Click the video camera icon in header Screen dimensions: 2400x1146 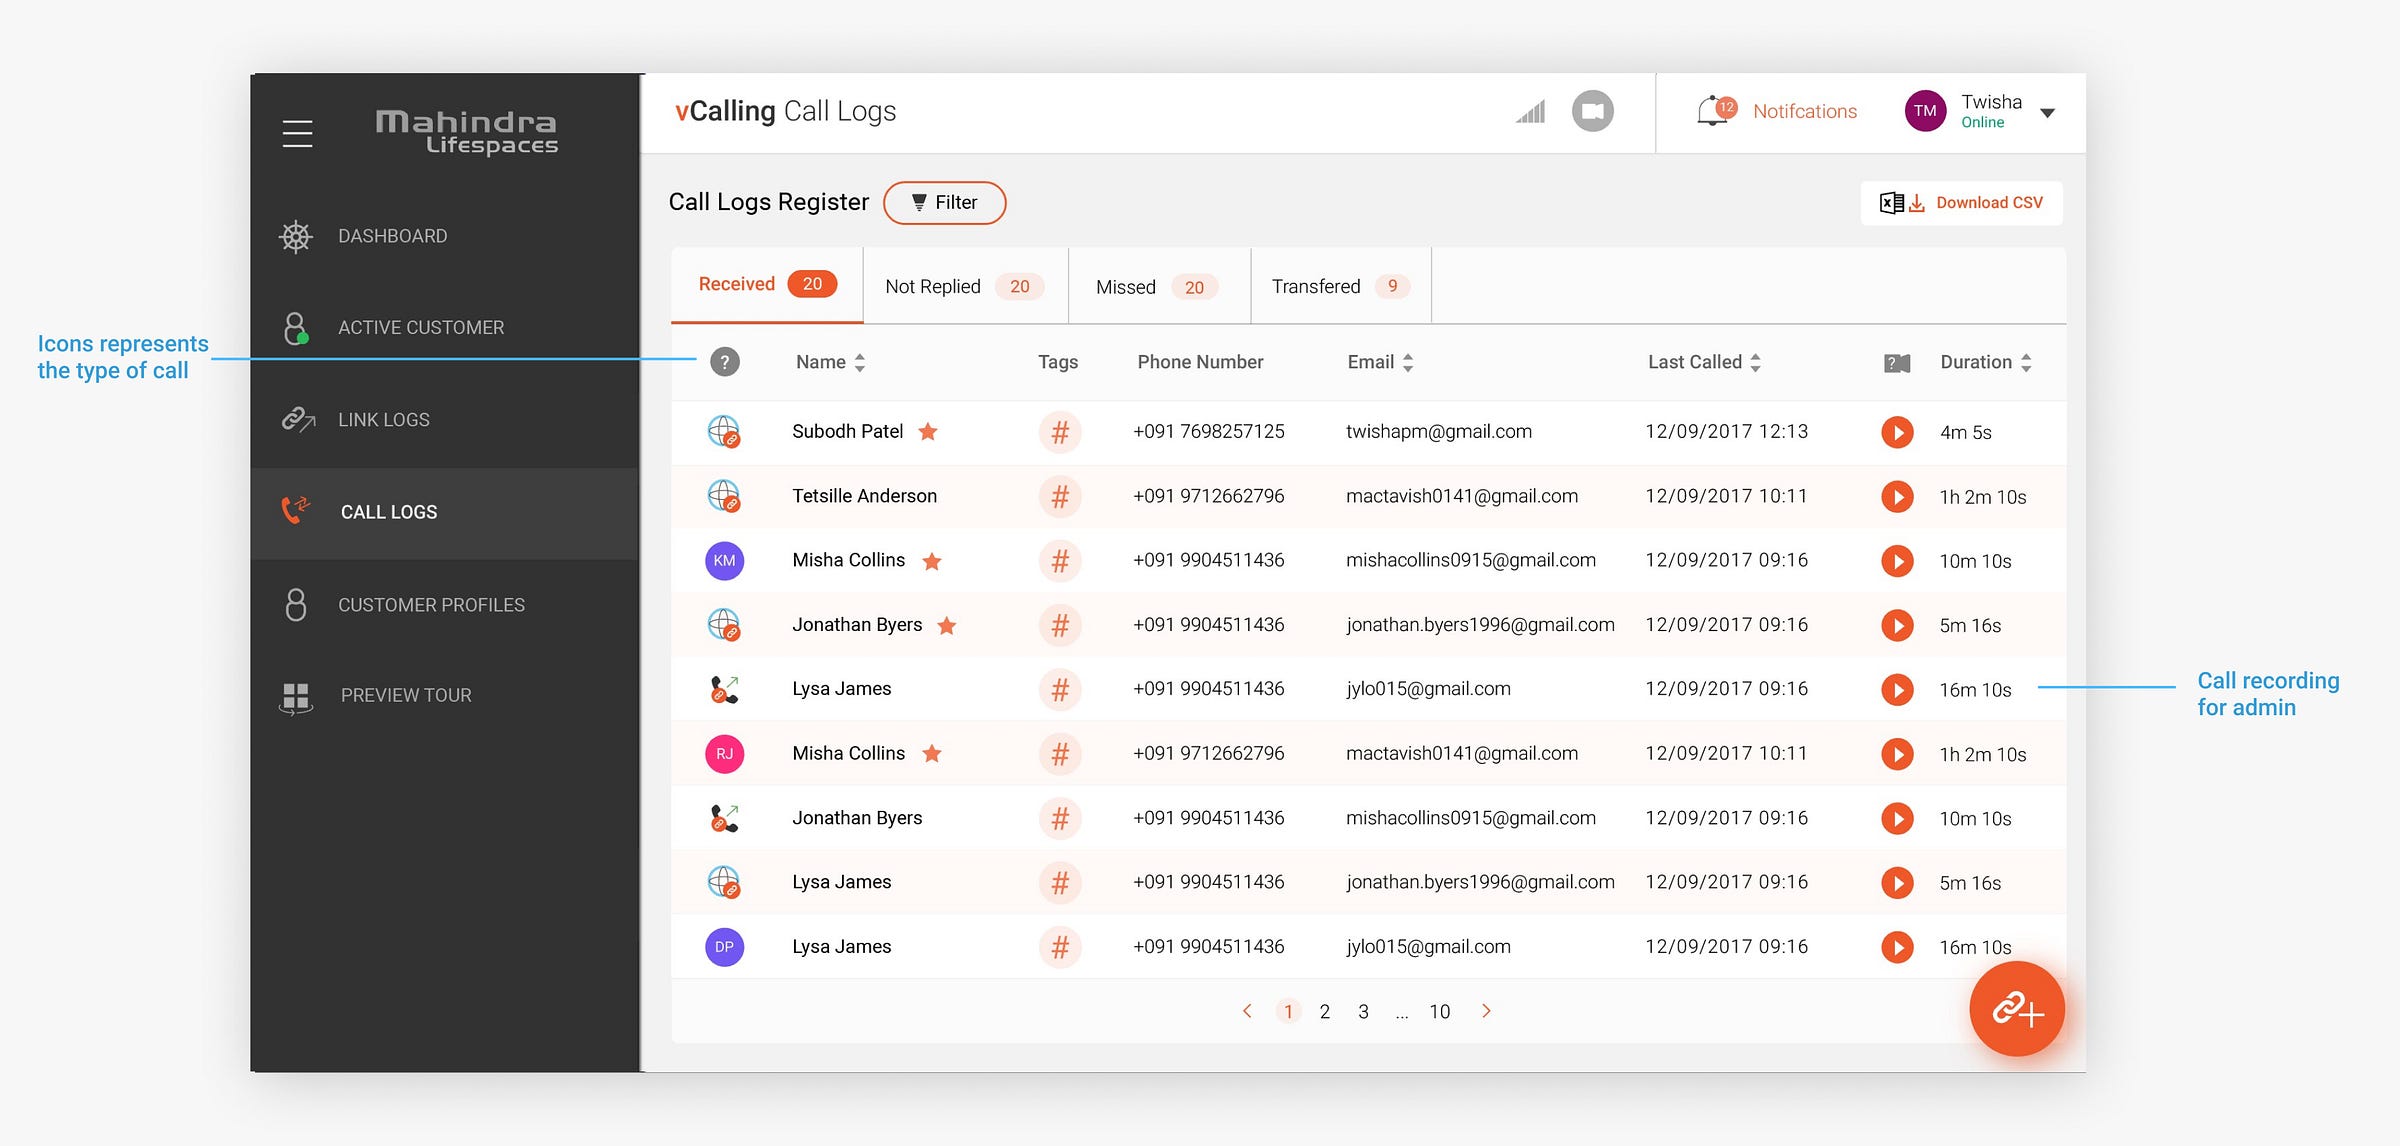pyautogui.click(x=1592, y=111)
